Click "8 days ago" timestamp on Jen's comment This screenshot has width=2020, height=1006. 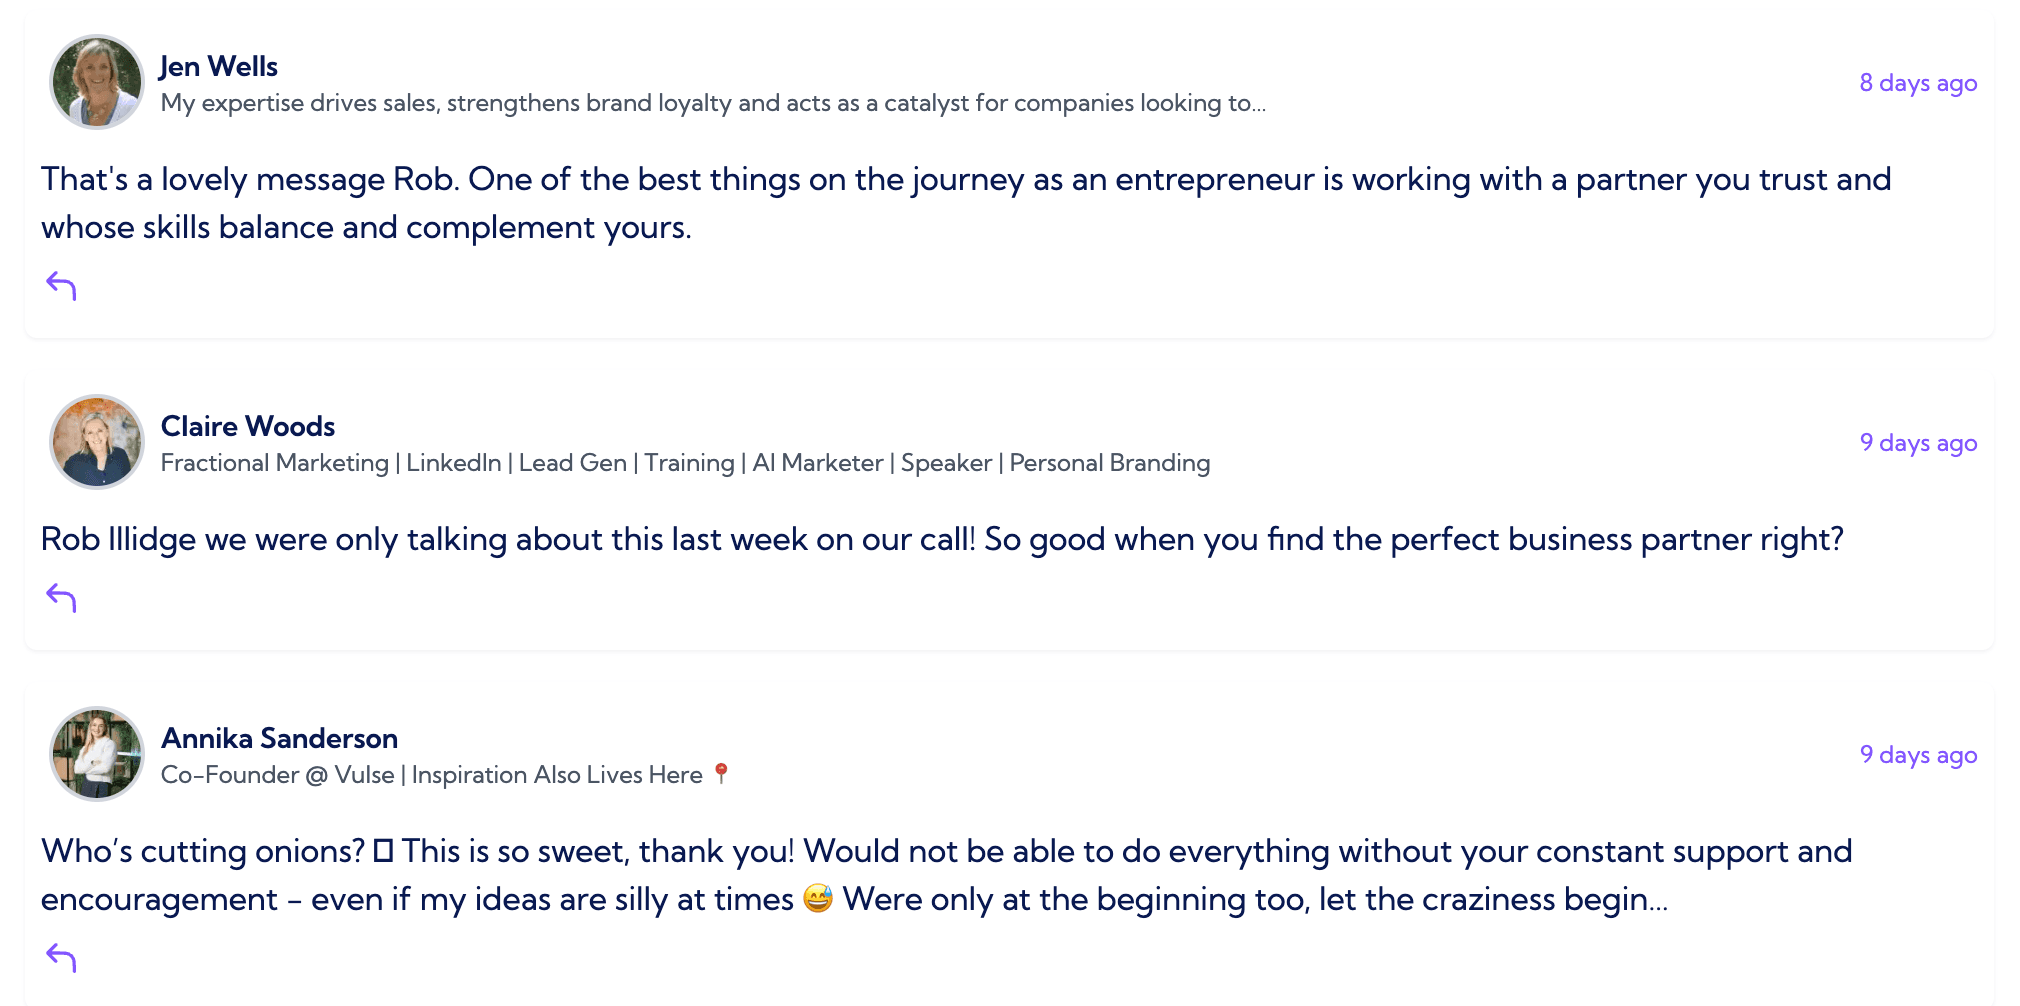point(1917,83)
